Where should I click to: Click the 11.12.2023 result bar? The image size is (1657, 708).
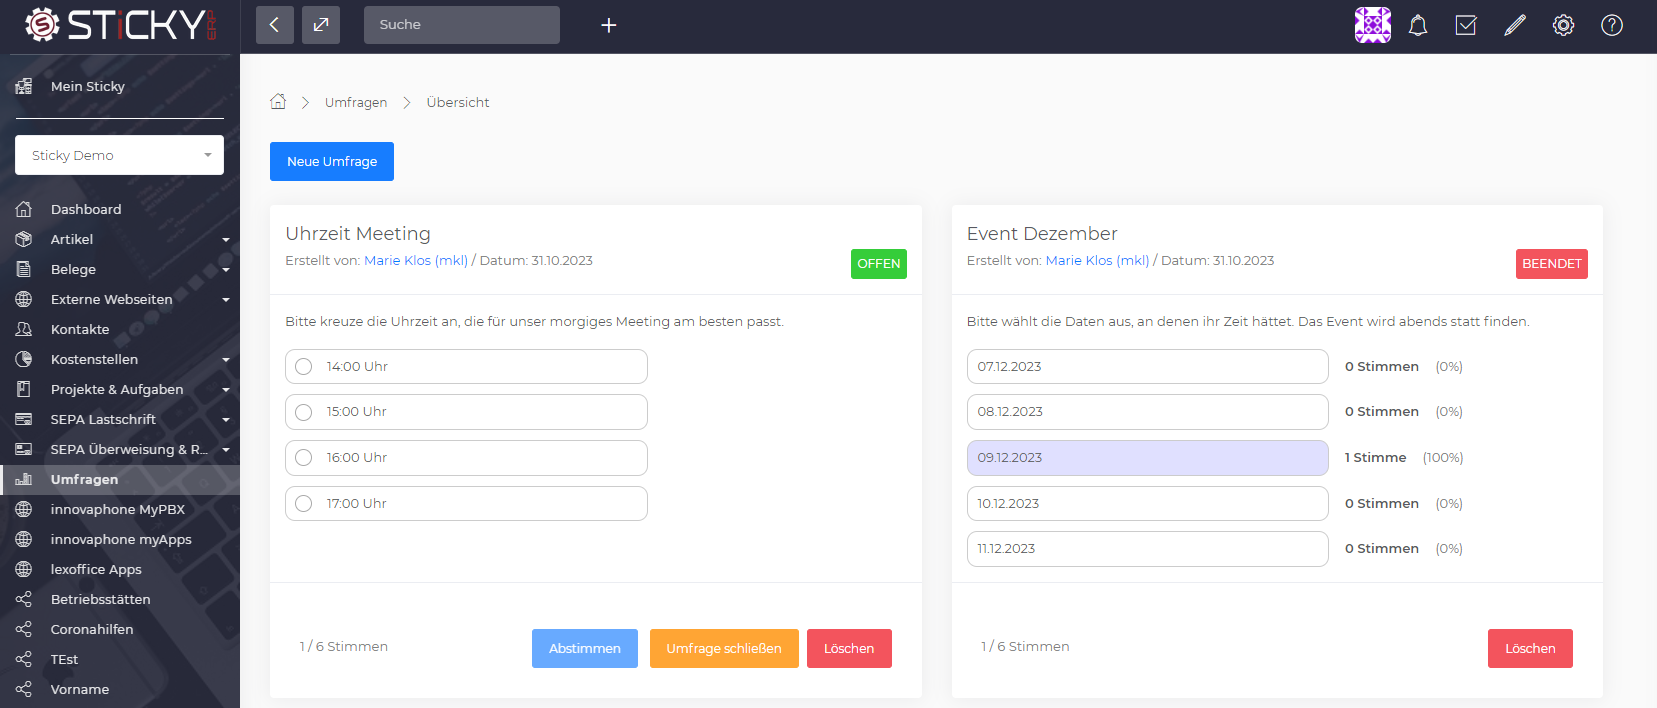click(1147, 549)
